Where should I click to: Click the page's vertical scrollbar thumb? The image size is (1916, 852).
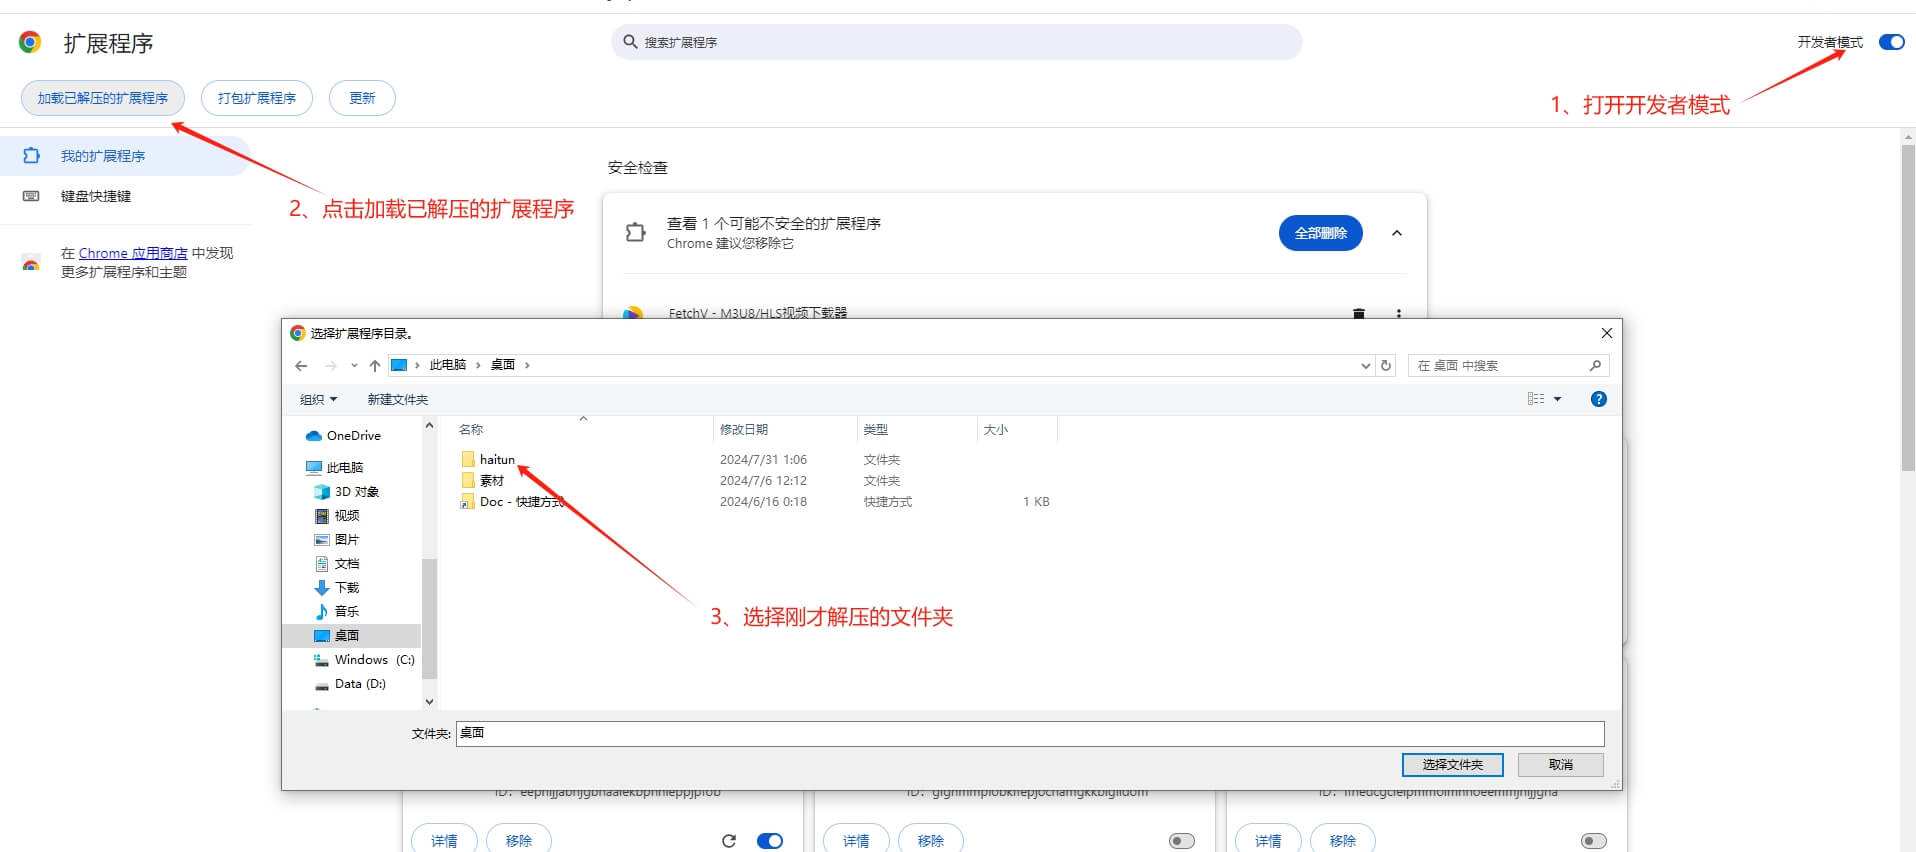coord(1907,300)
